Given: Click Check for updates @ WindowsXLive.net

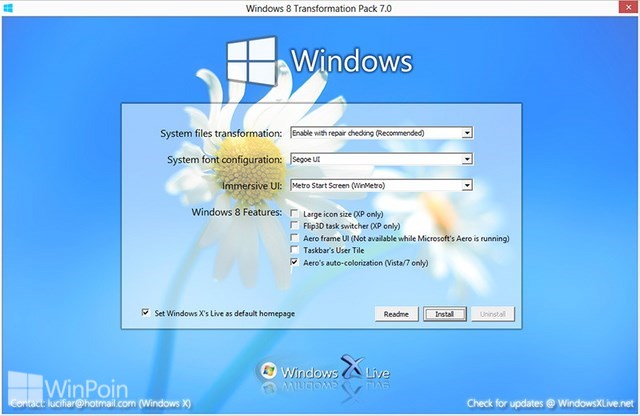Looking at the screenshot, I should pos(550,403).
